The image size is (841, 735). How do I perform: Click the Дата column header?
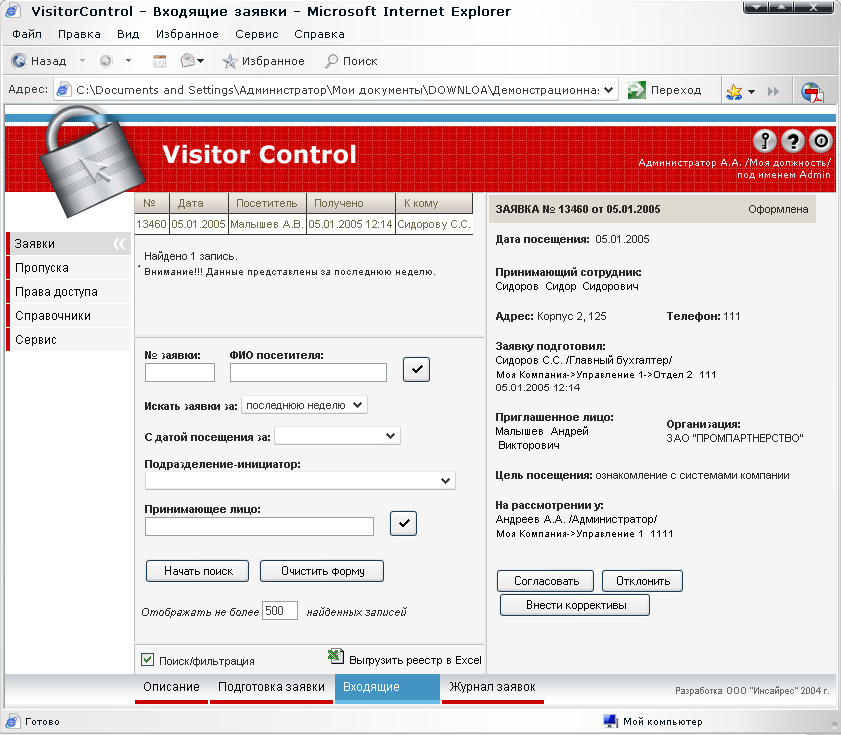click(x=198, y=203)
